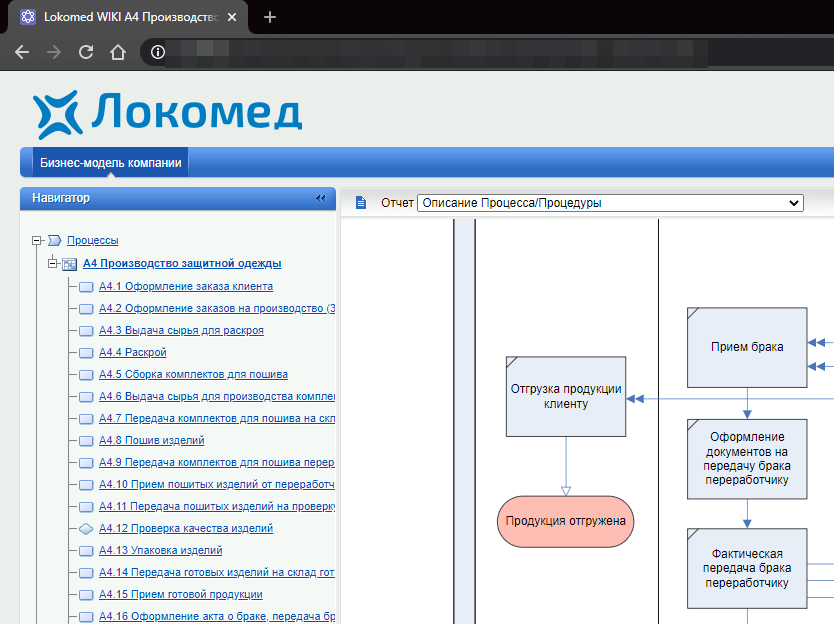834x624 pixels.
Task: Click the site information icon in address bar
Action: (x=157, y=52)
